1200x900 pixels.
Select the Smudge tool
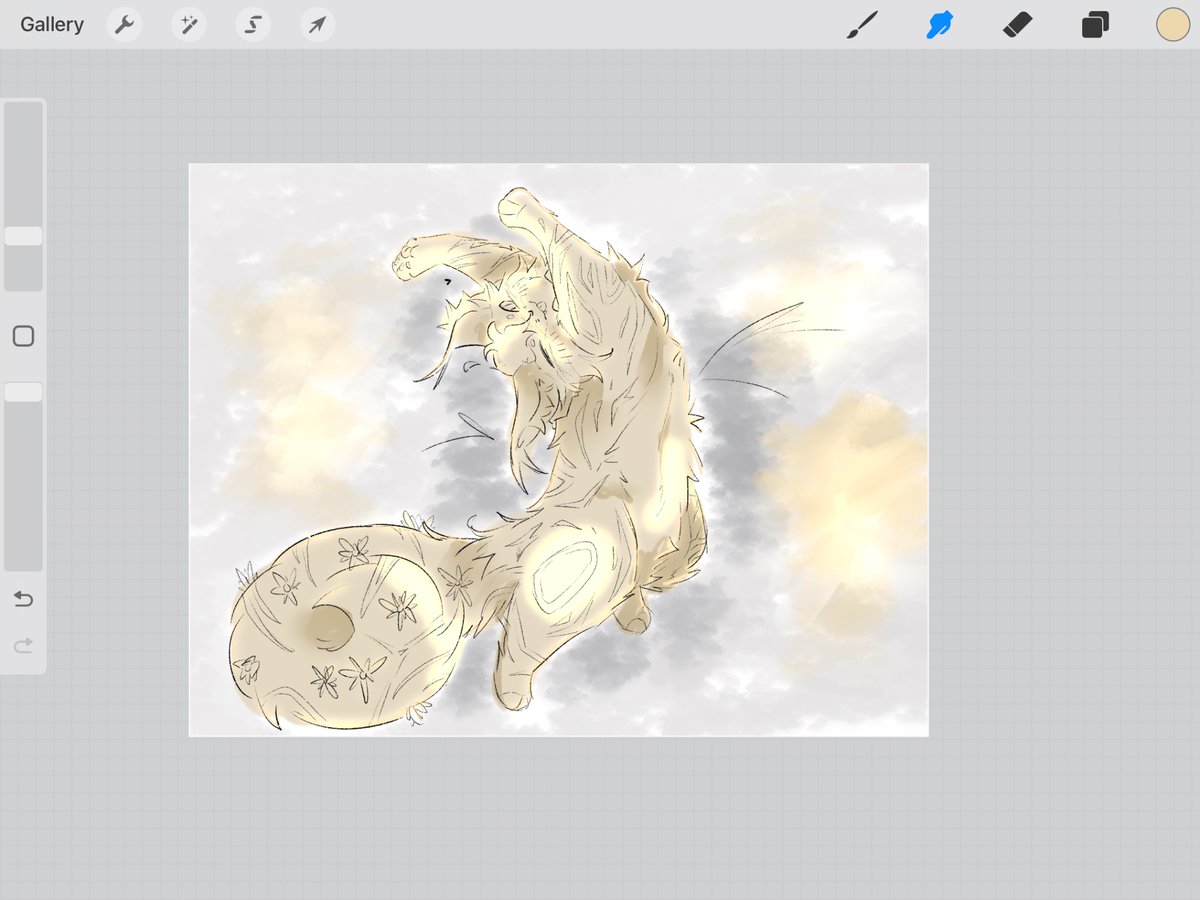tap(940, 25)
